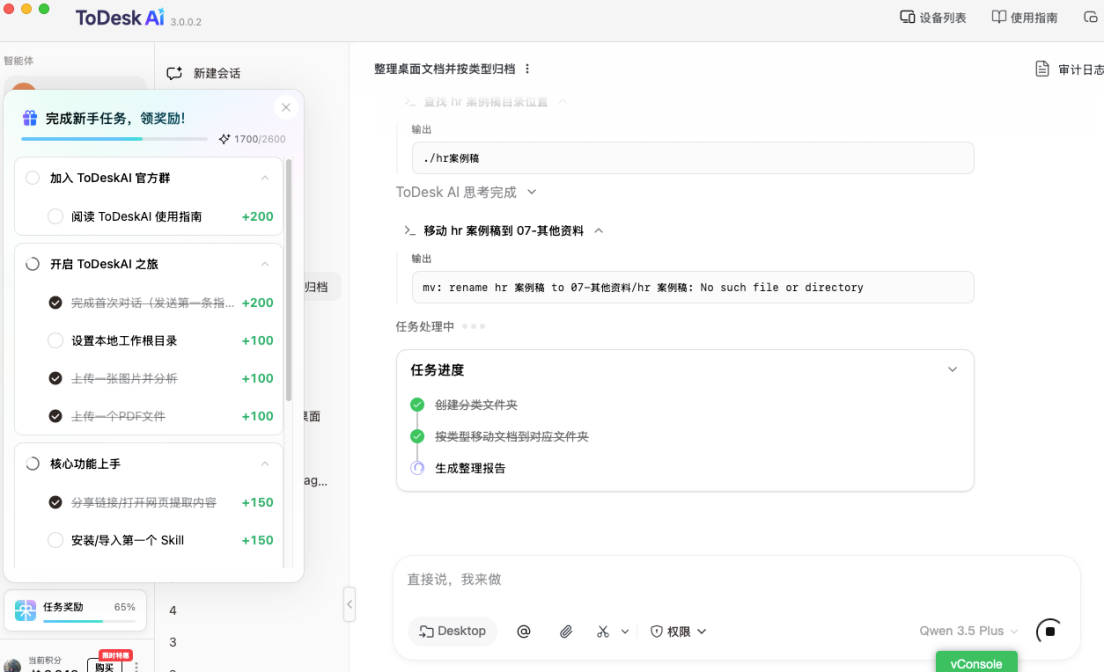Collapse the sidebar with the arrow handle
Image resolution: width=1104 pixels, height=672 pixels.
tap(349, 604)
